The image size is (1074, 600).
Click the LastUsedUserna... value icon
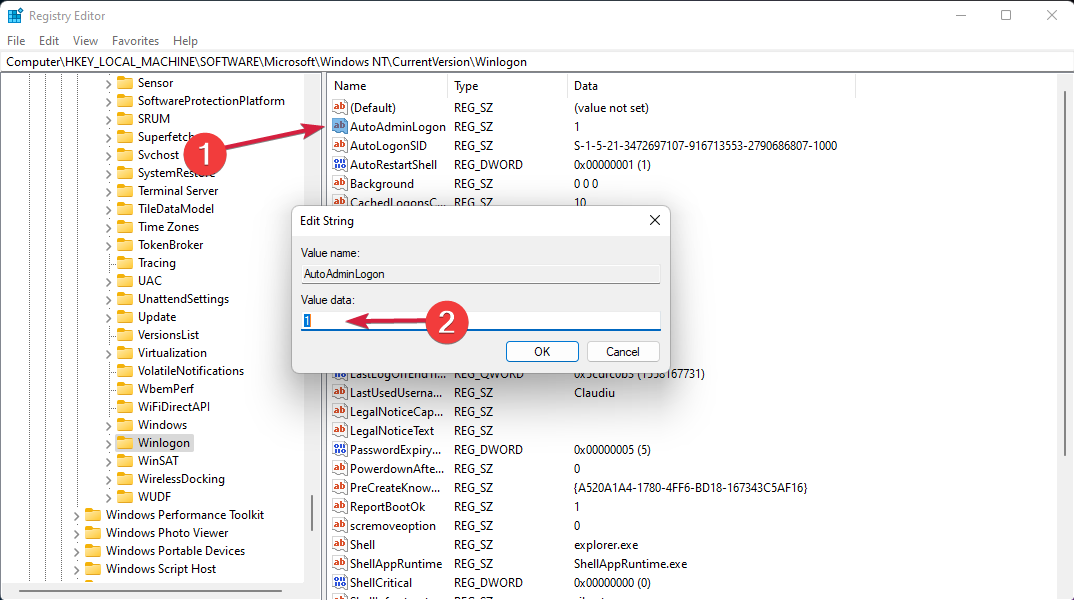click(340, 392)
